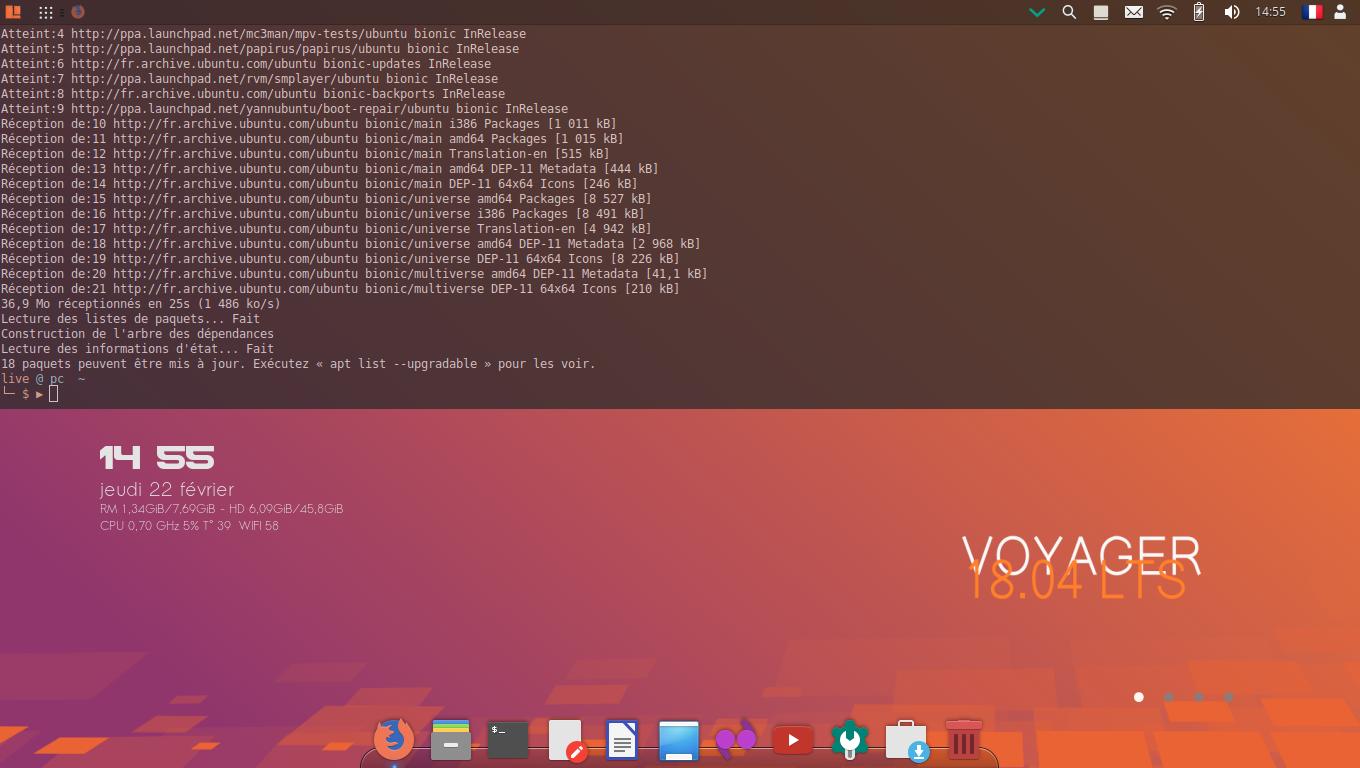Click the "Réception de:18" universe DEP-11 Metadata line
This screenshot has width=1360, height=768.
[351, 244]
